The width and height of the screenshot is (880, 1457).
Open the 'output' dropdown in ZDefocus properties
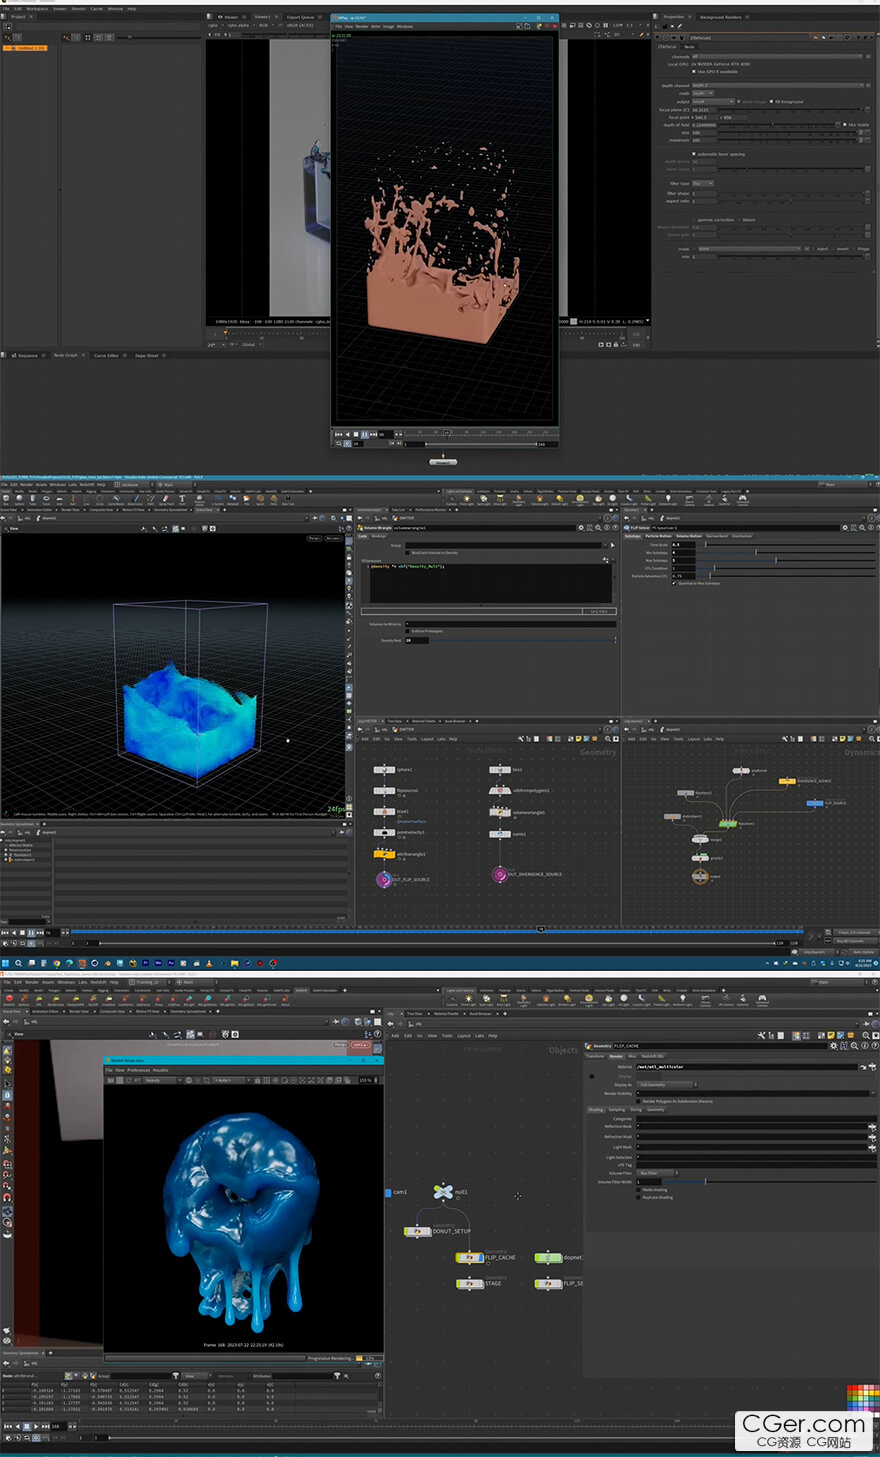point(713,101)
